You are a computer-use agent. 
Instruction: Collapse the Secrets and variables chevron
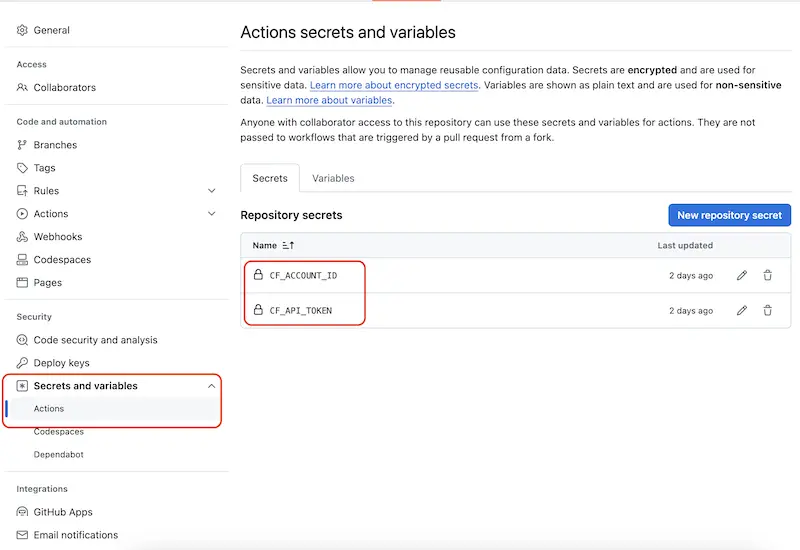click(x=212, y=386)
